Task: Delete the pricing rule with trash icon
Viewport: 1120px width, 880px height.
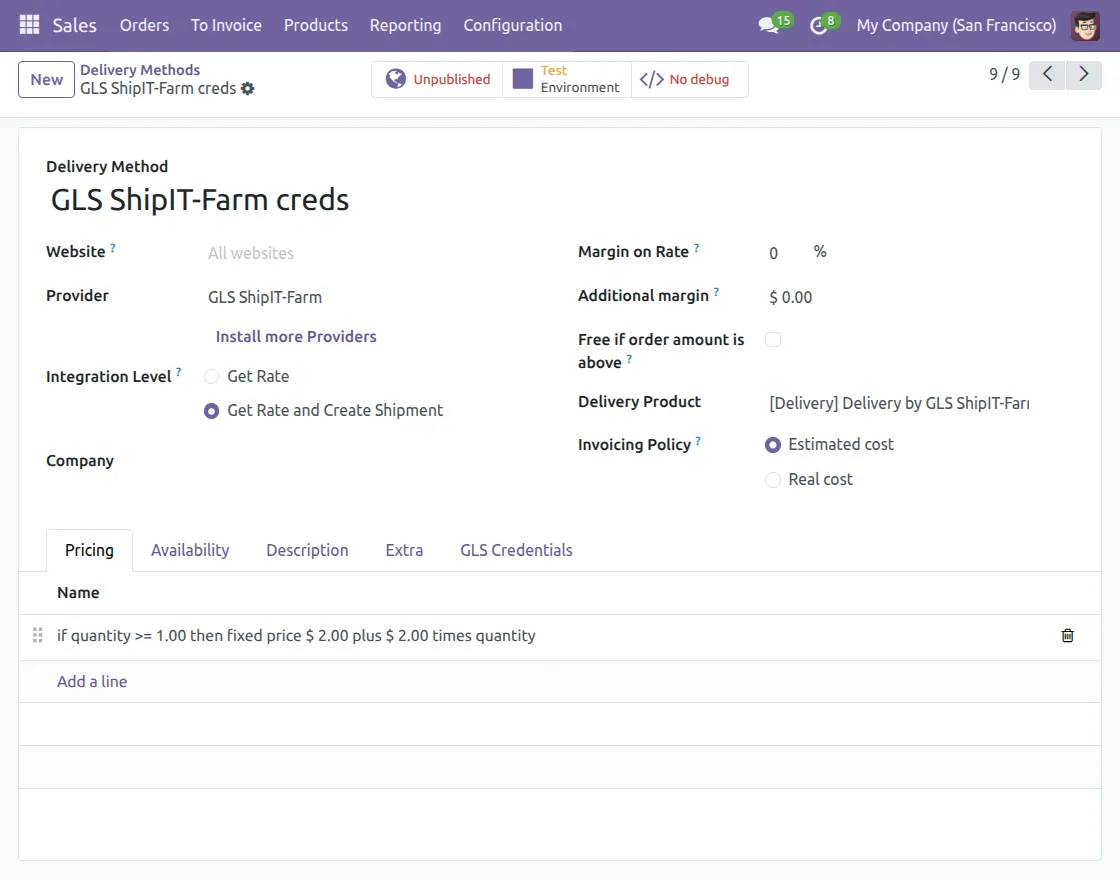Action: tap(1067, 636)
